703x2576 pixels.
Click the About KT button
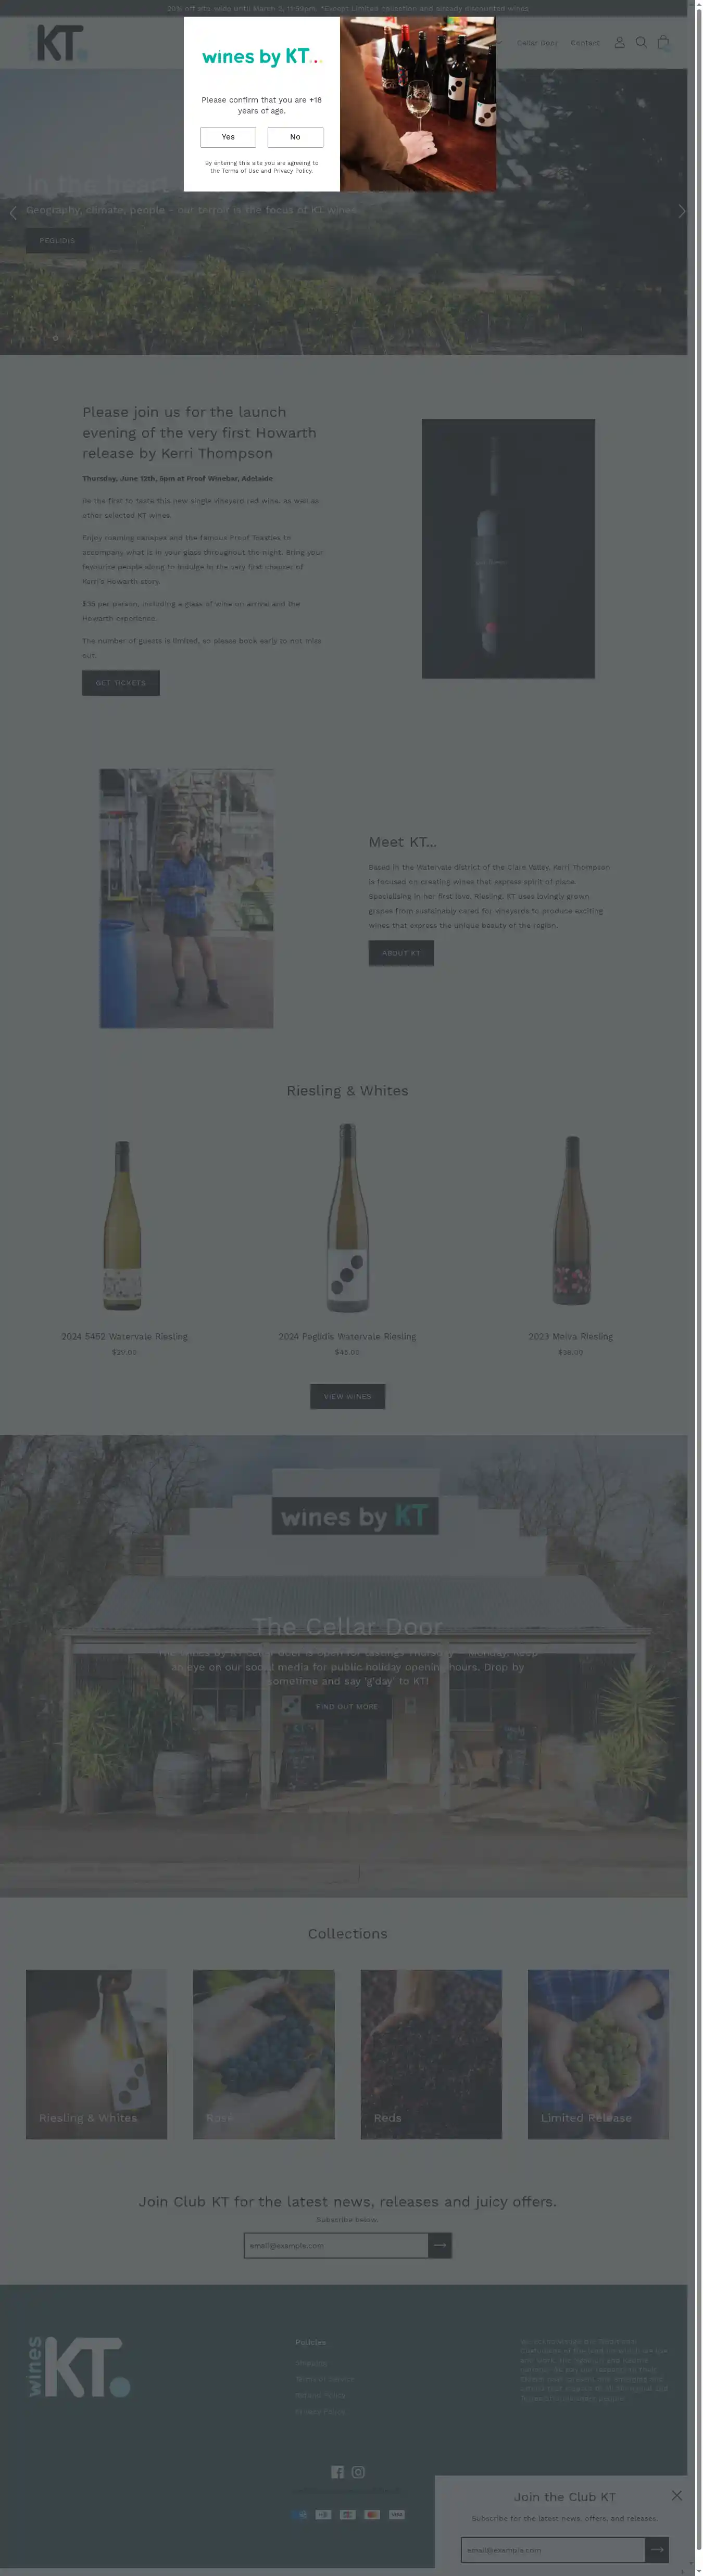[x=401, y=953]
